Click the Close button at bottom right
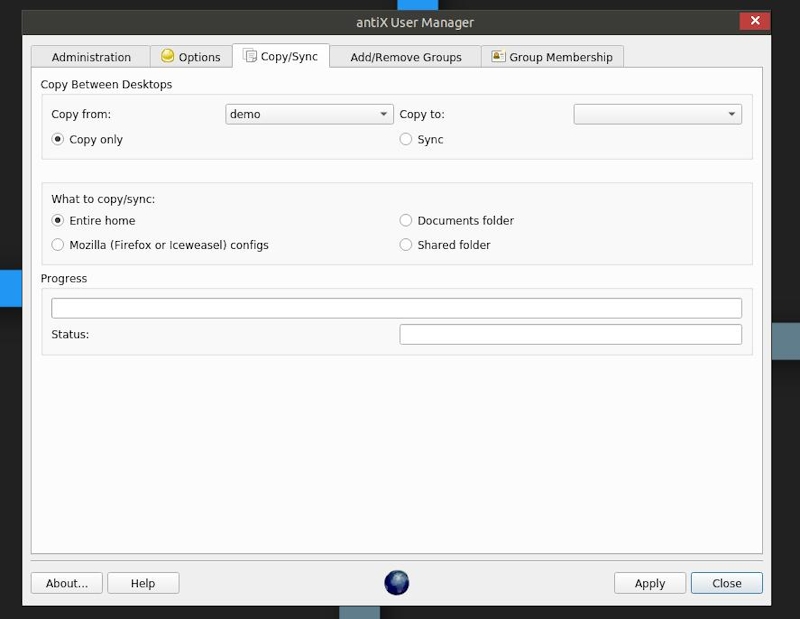 726,583
